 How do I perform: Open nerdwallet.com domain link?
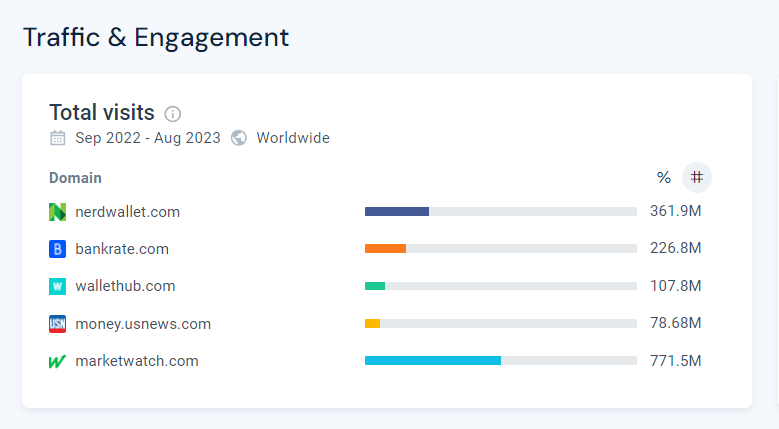(x=128, y=212)
